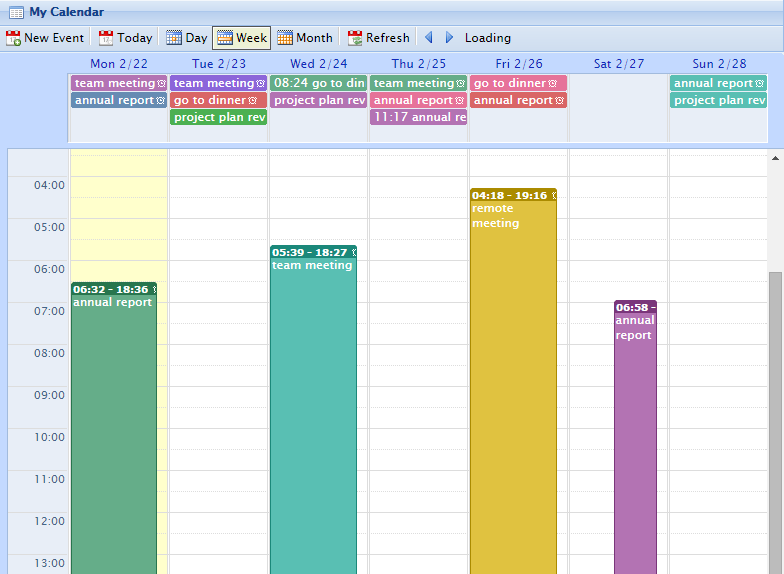Switch to Week view

tap(241, 38)
